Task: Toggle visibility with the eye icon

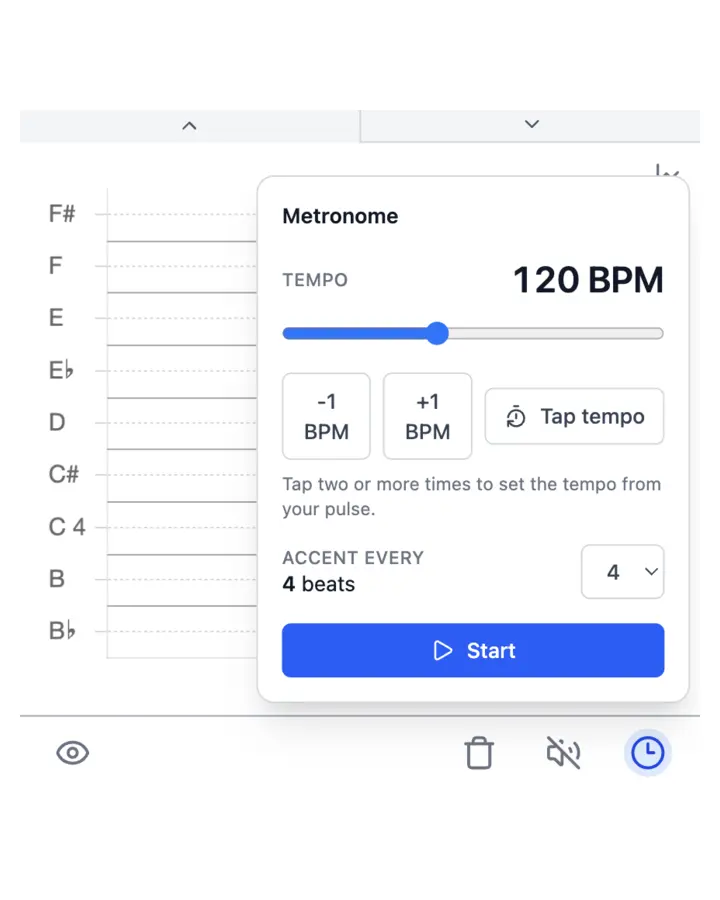Action: pos(72,753)
